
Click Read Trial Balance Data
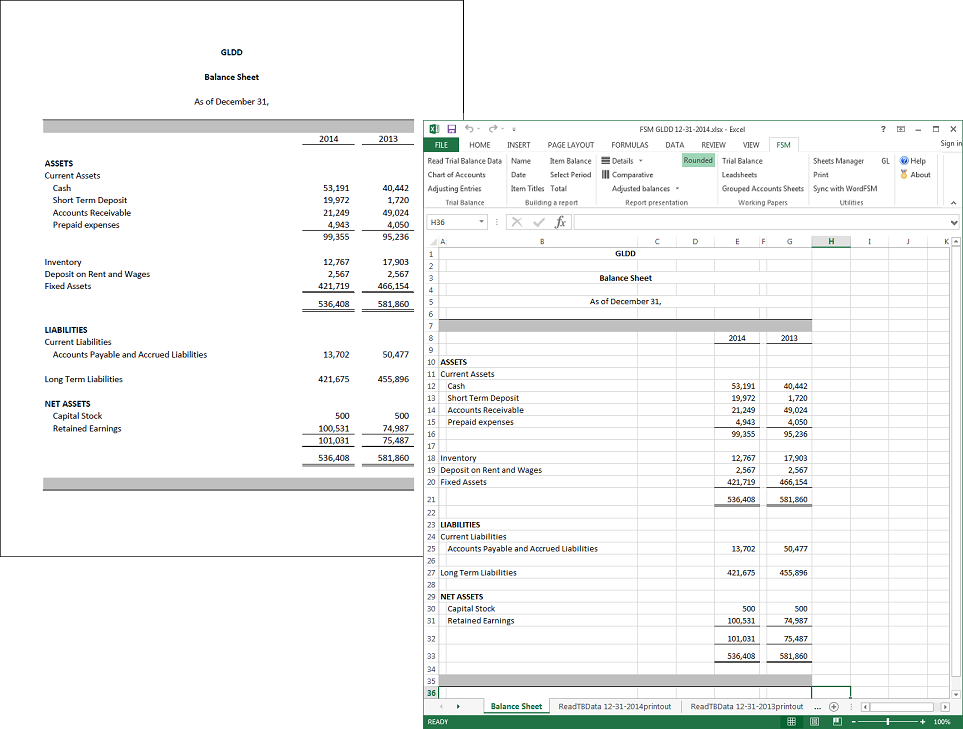pos(465,161)
